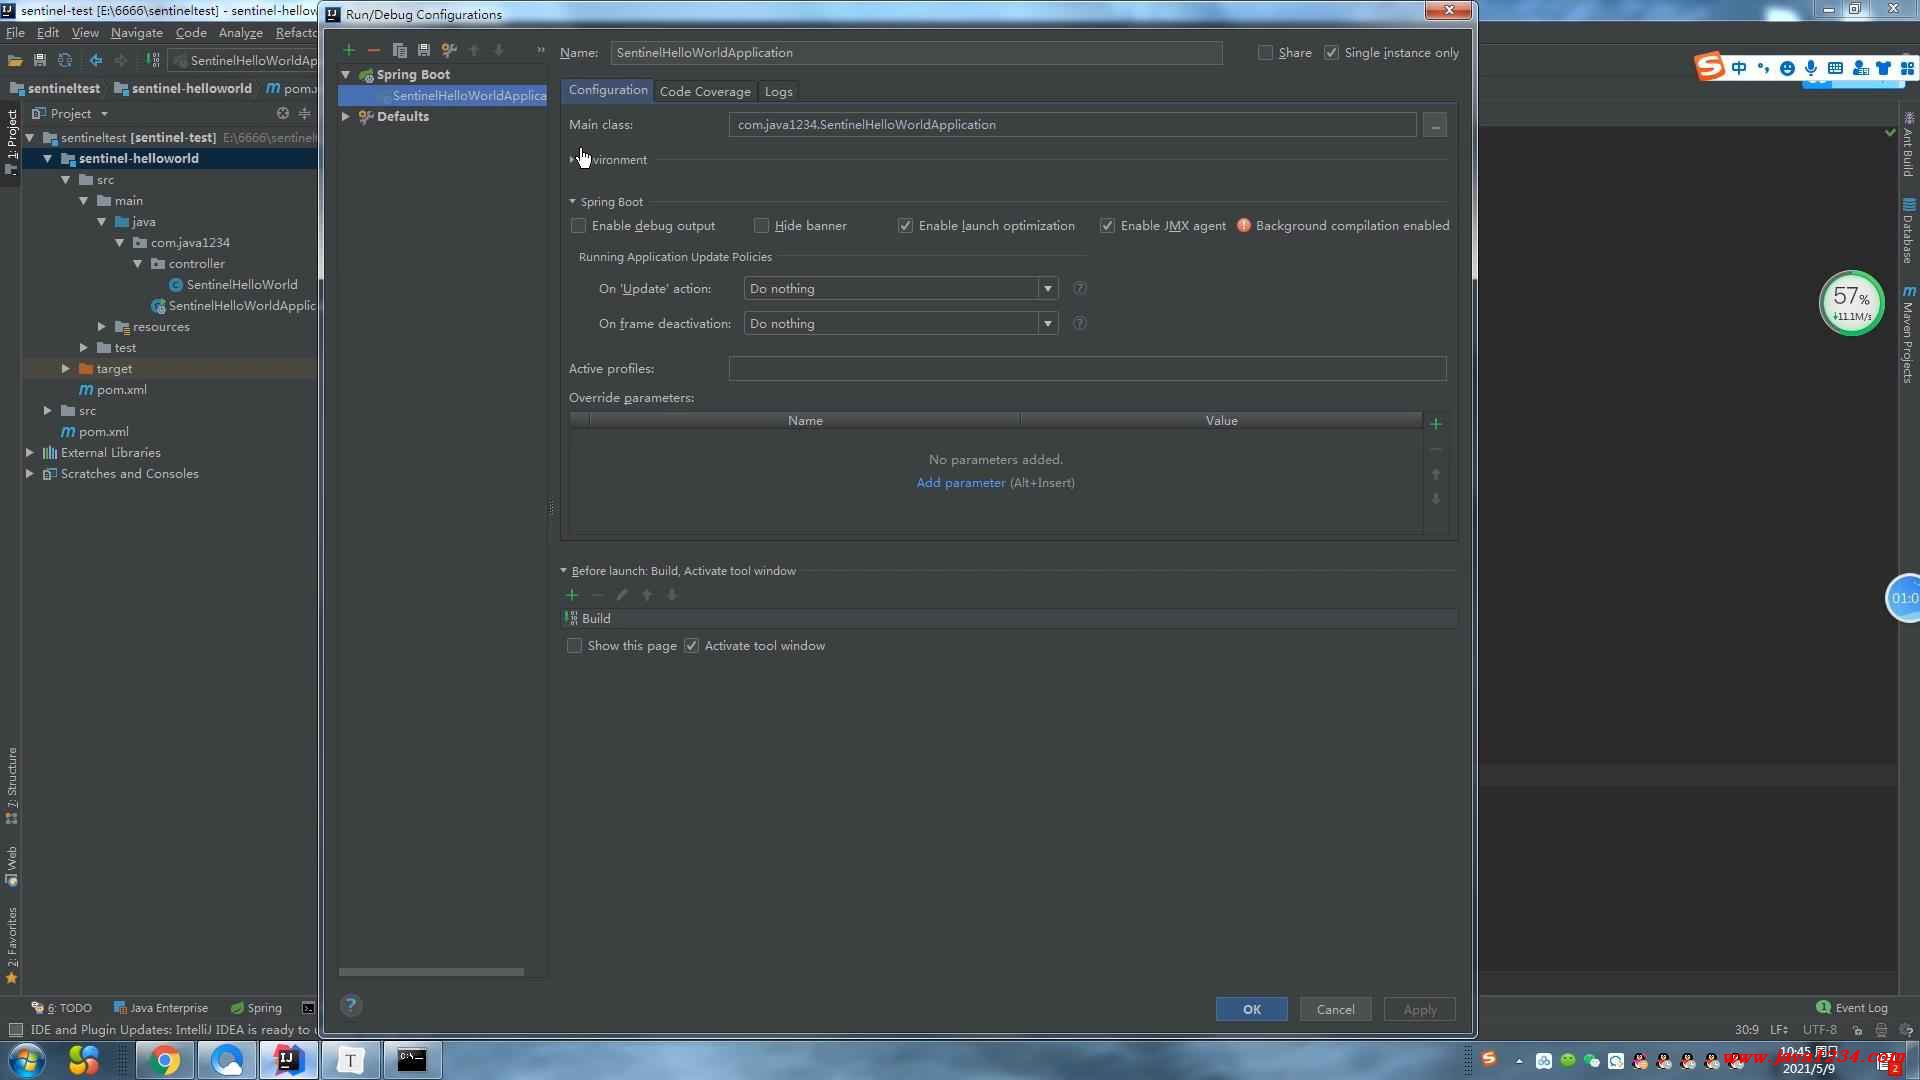Open help for On frame deactivation
1920x1080 pixels.
pos(1080,324)
